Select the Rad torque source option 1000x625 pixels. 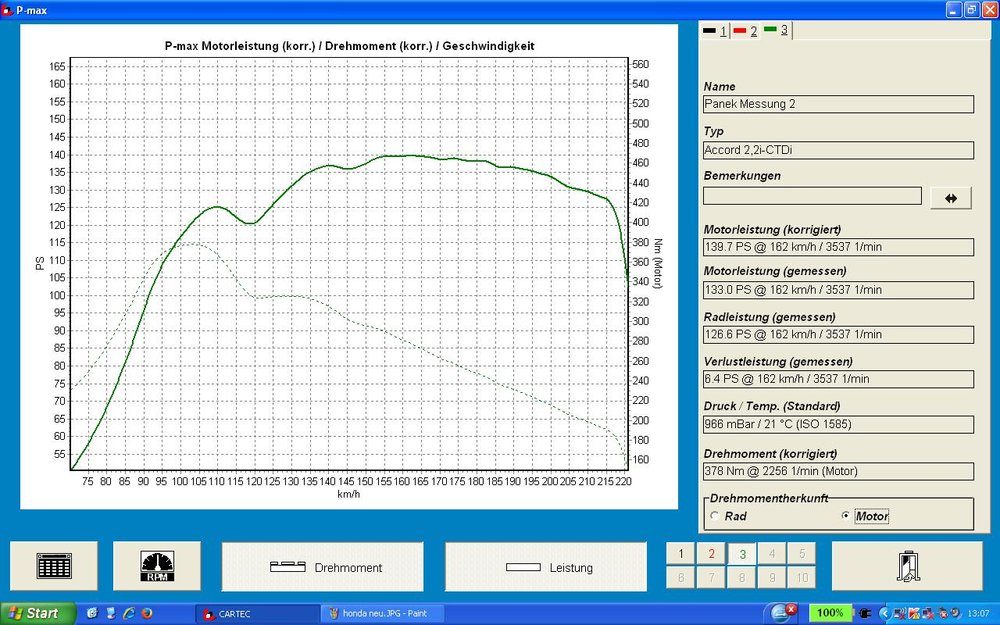714,516
